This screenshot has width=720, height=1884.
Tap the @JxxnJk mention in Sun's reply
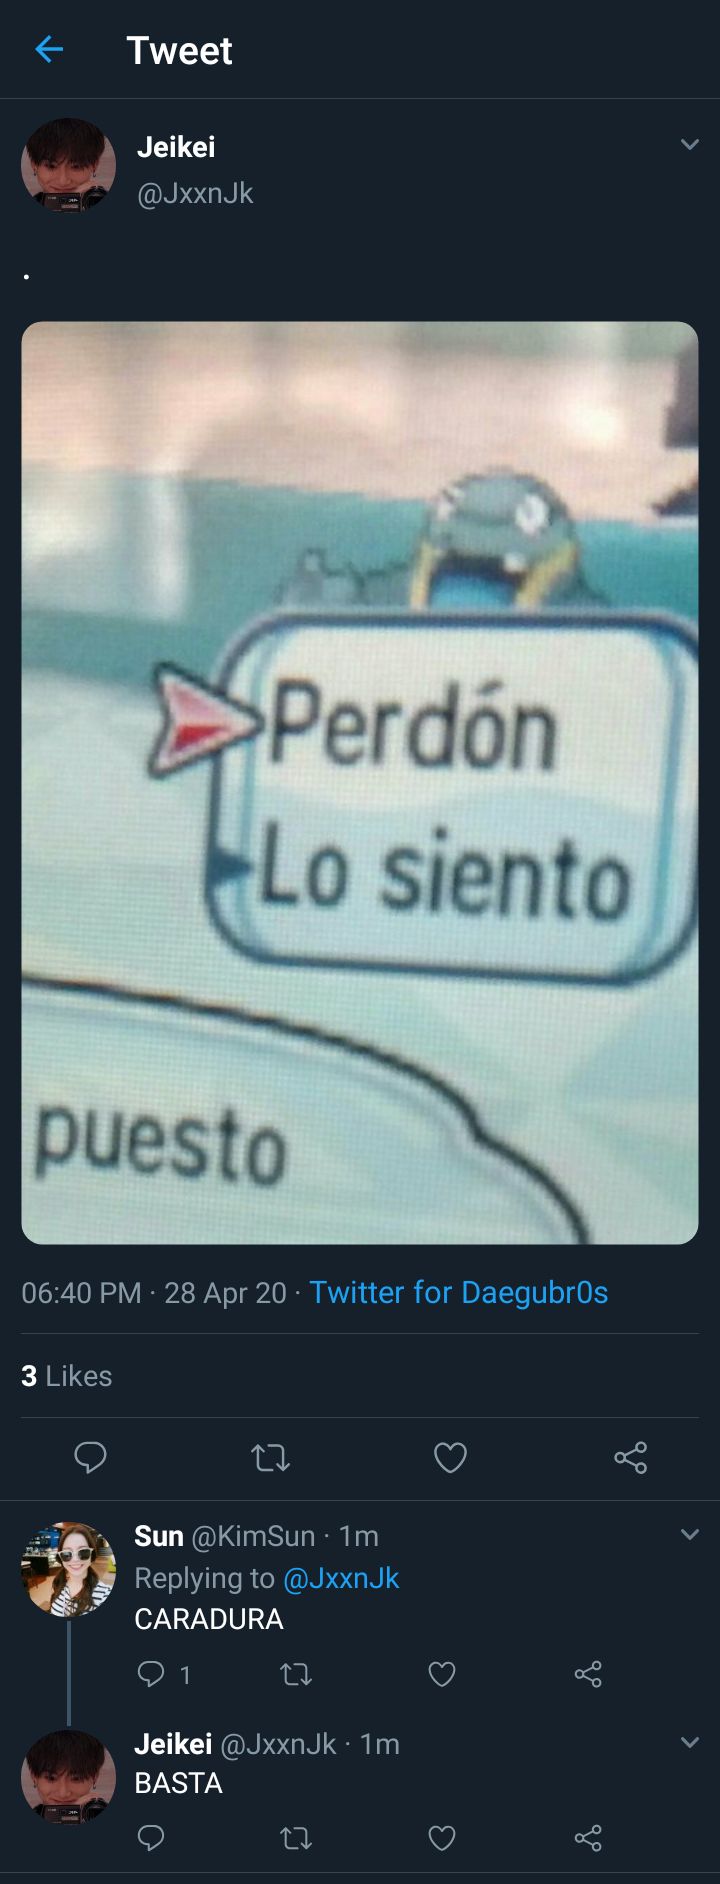tap(341, 1578)
